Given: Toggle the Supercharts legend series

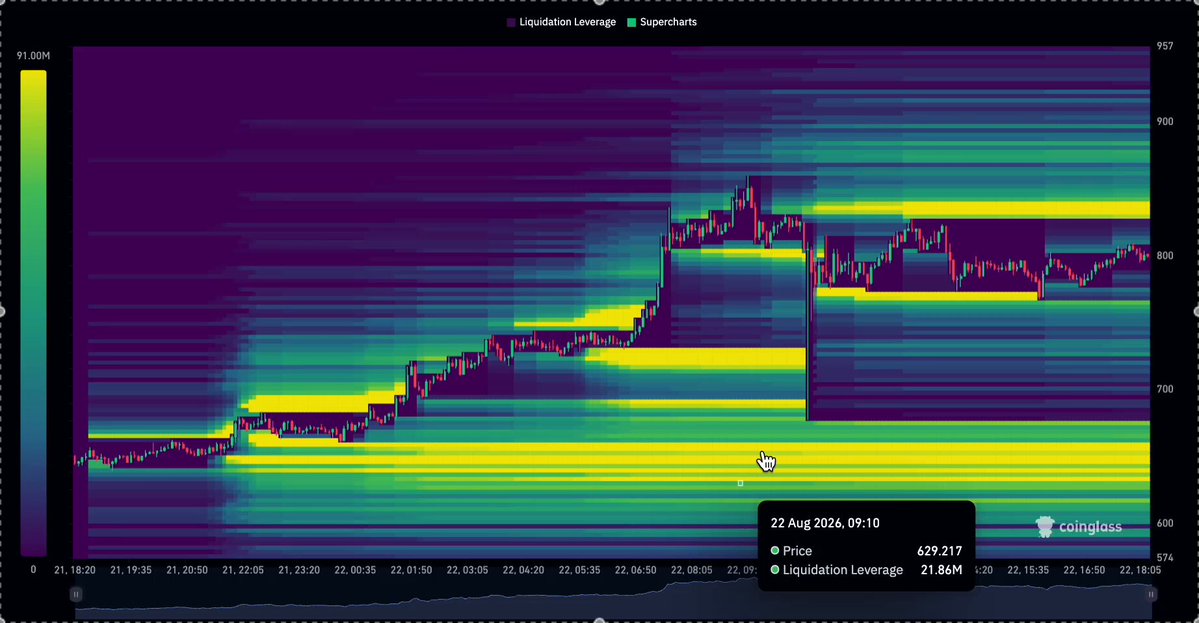Looking at the screenshot, I should [x=662, y=22].
